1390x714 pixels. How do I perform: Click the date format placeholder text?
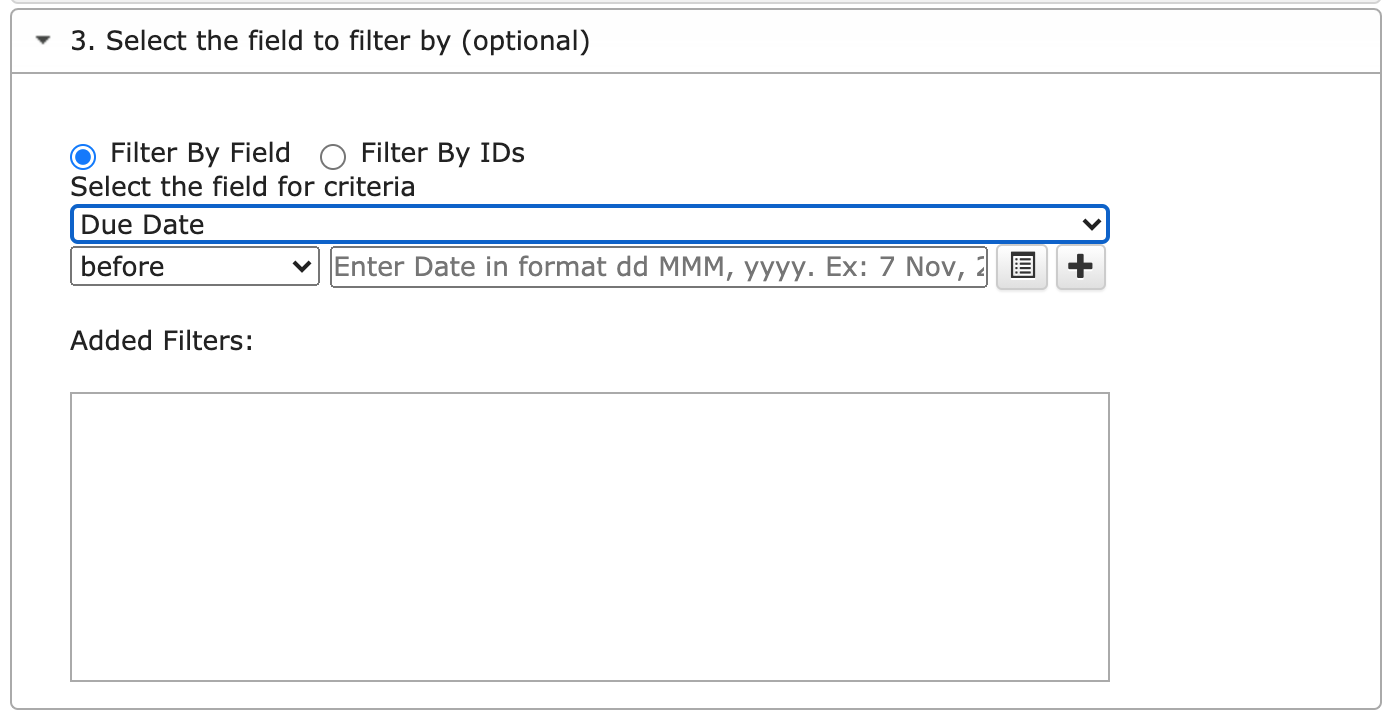point(640,267)
